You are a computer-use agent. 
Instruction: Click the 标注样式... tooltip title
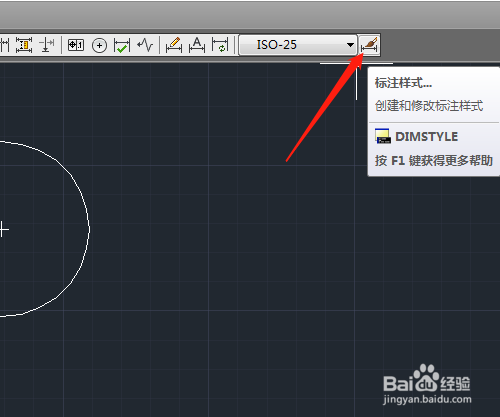pos(403,83)
